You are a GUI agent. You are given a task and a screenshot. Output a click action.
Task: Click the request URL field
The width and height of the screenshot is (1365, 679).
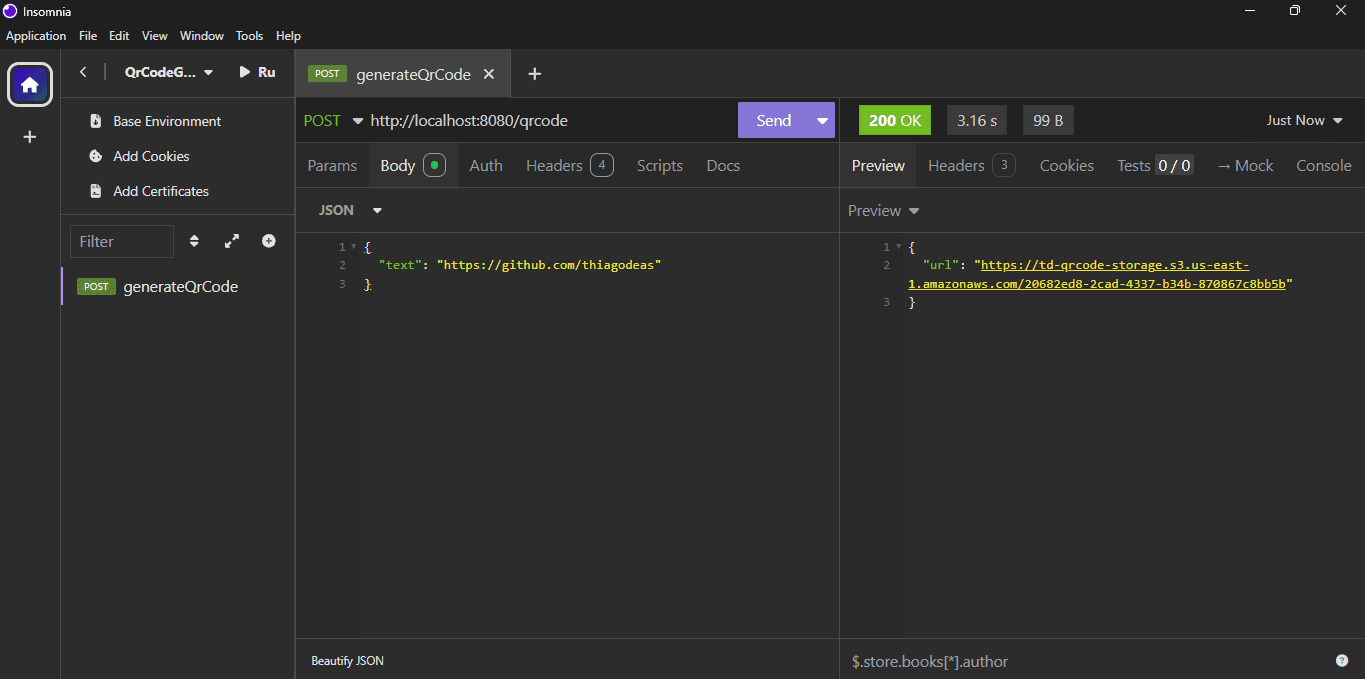550,121
